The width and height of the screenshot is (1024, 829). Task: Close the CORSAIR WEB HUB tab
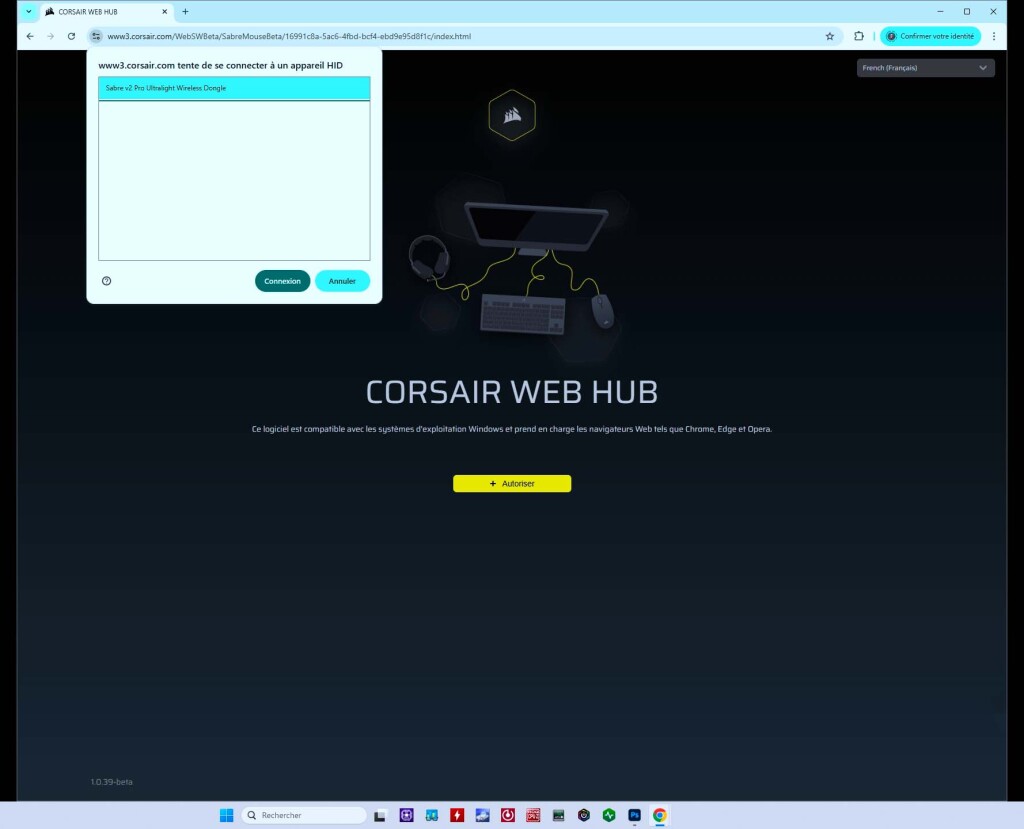[165, 12]
